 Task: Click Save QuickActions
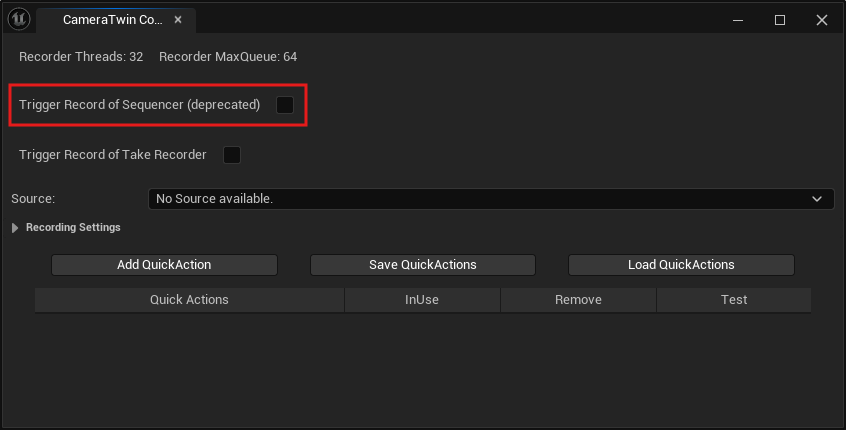point(422,265)
